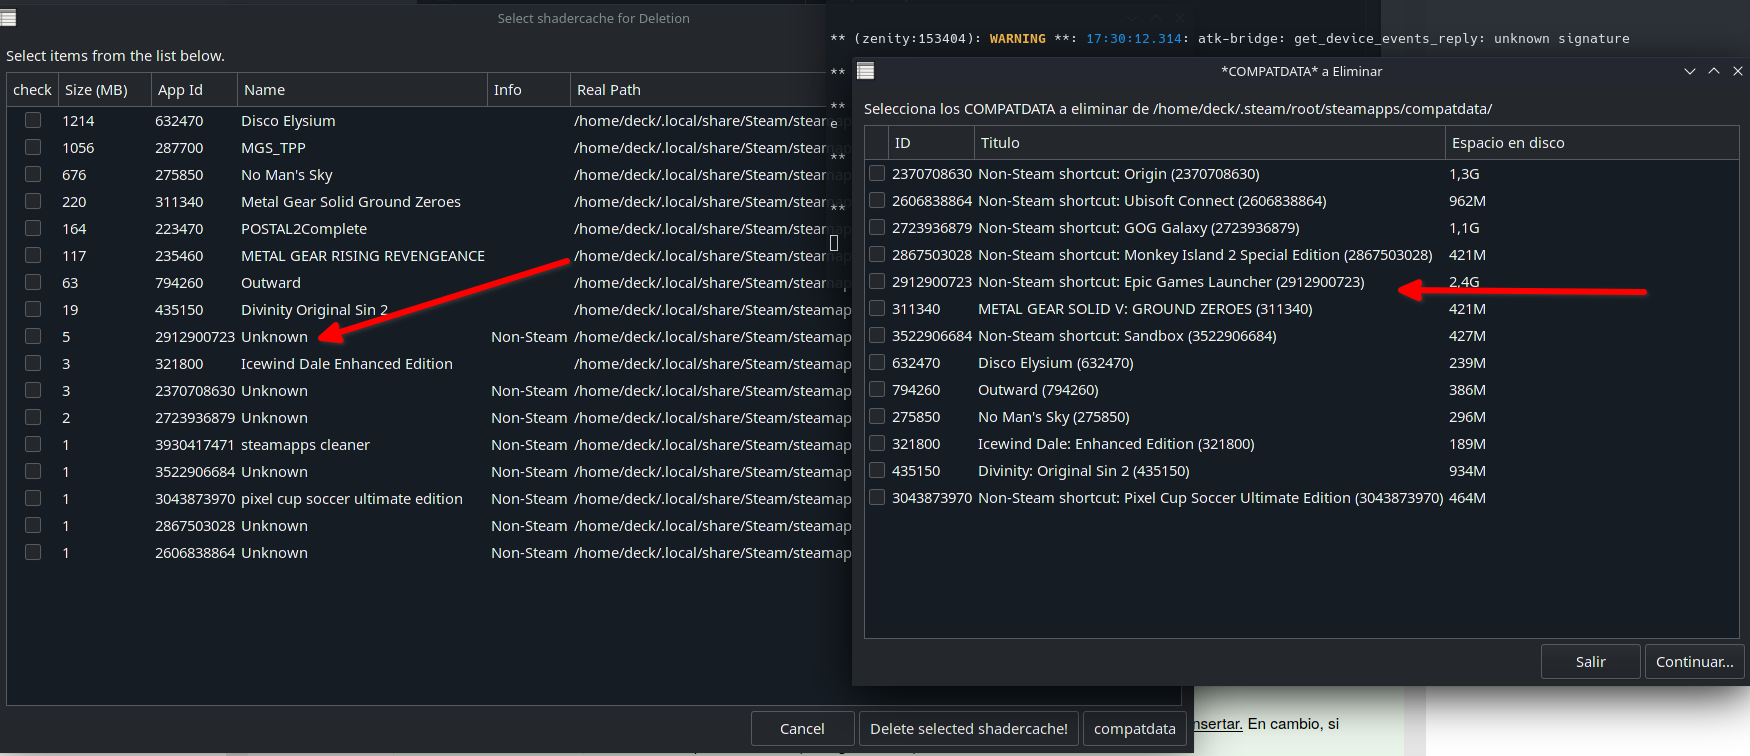
Task: Click the 962M disk space value
Action: (1467, 201)
